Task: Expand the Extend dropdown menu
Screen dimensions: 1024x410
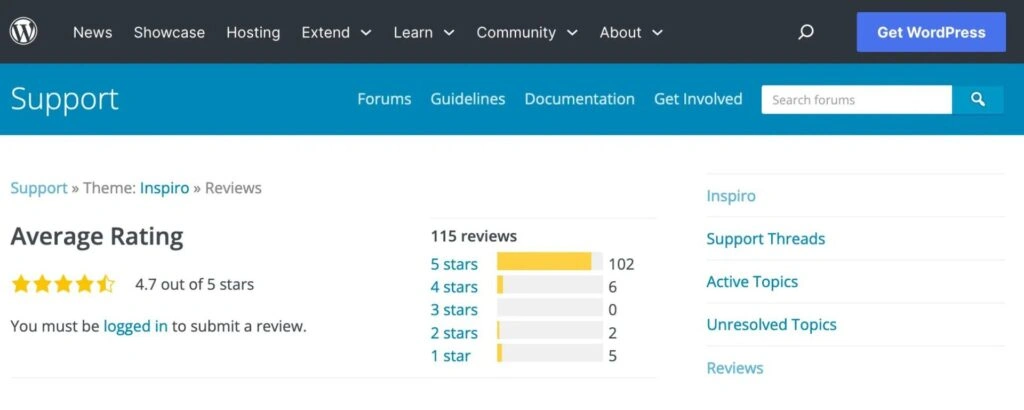Action: (x=336, y=32)
